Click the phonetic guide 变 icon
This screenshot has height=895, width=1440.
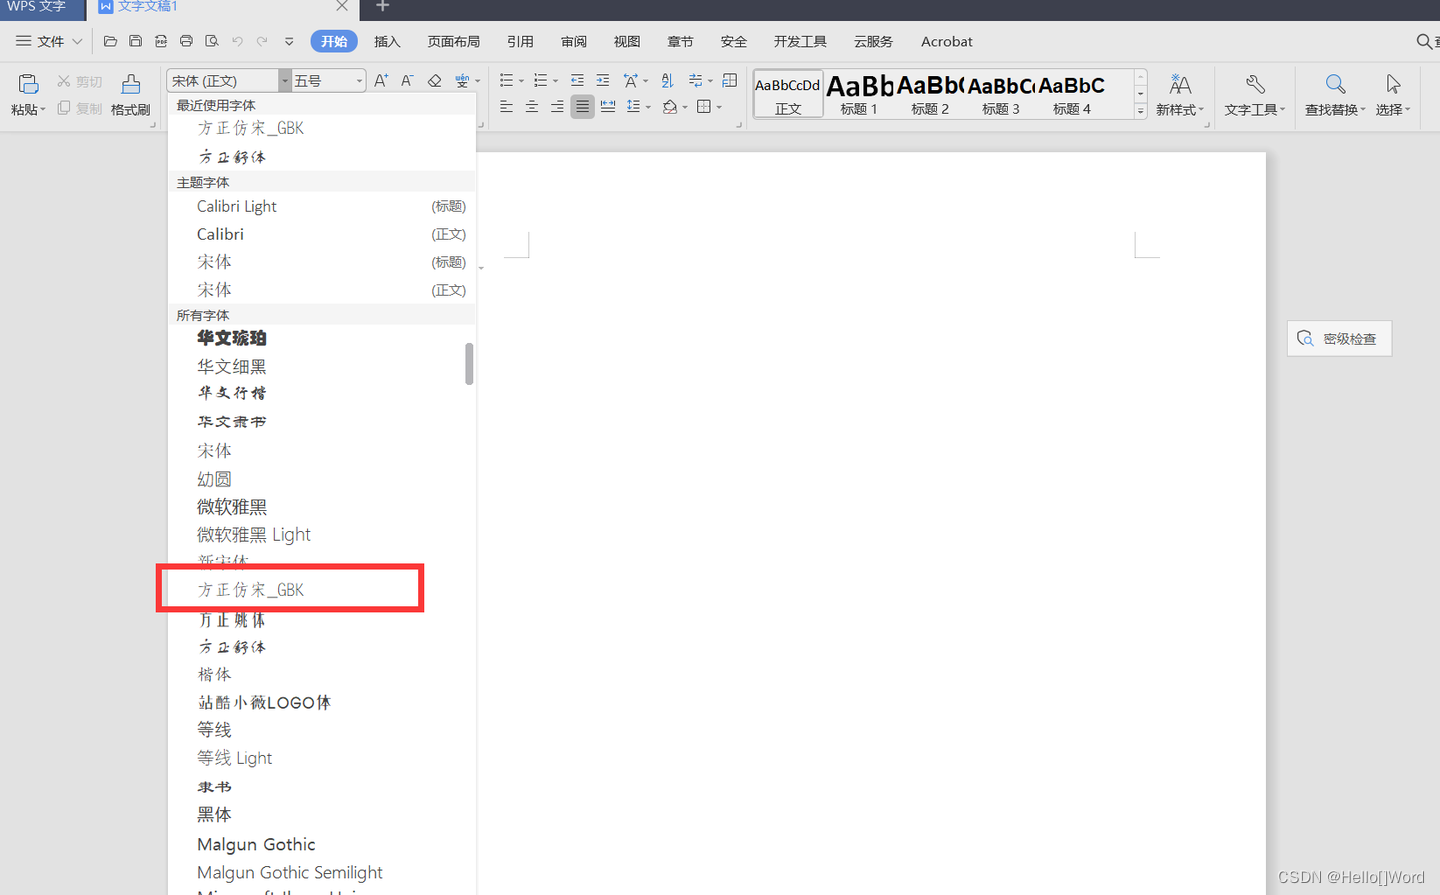click(x=461, y=80)
